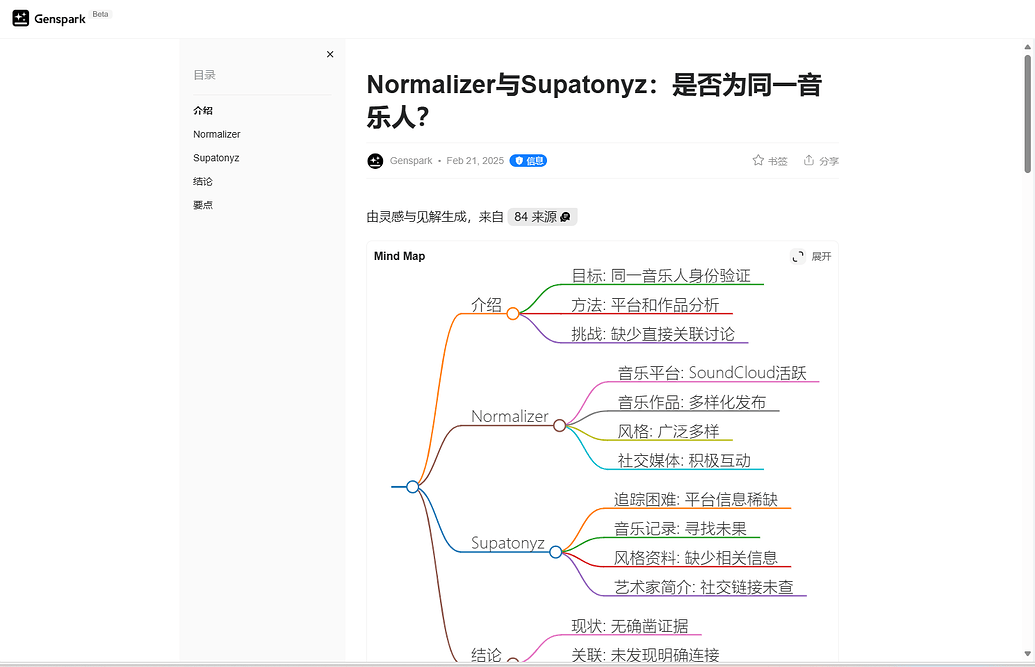Open the 84 来源 sources chip
Image resolution: width=1035 pixels, height=667 pixels.
[x=542, y=217]
